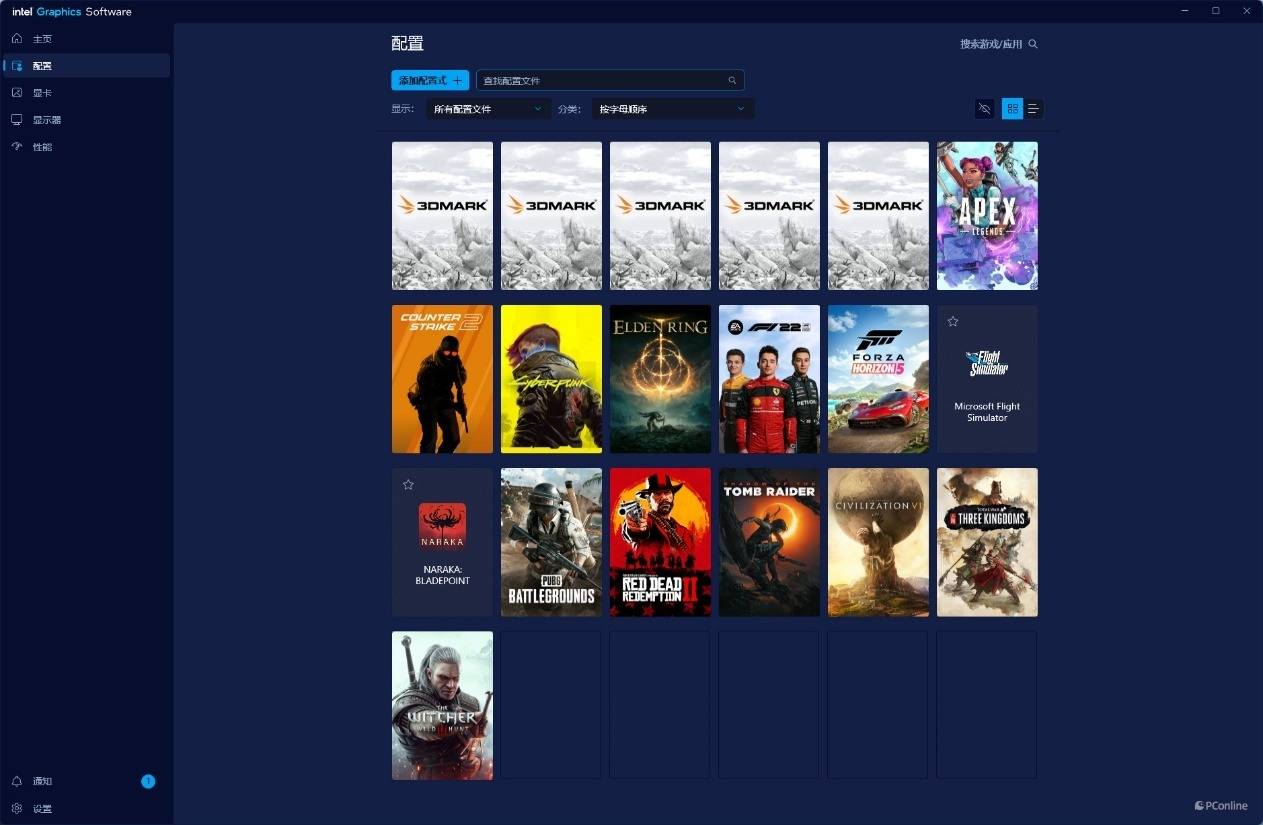
Task: Click 搜索游戏/应用 search link at top right
Action: pyautogui.click(x=999, y=44)
